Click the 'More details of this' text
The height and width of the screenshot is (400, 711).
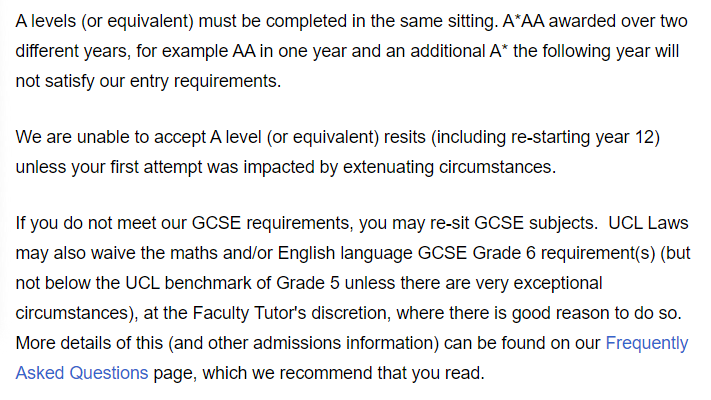[x=88, y=343]
